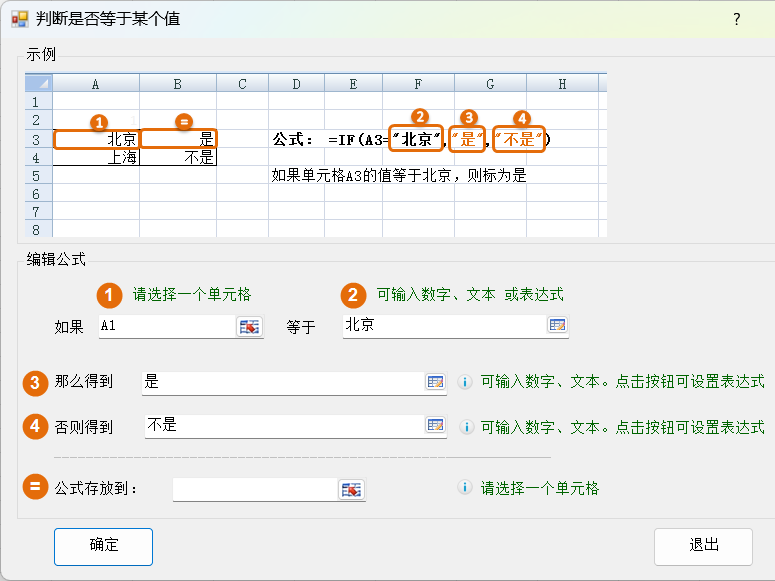Click expression icon in 否则得到 row
The image size is (775, 581).
(x=435, y=426)
